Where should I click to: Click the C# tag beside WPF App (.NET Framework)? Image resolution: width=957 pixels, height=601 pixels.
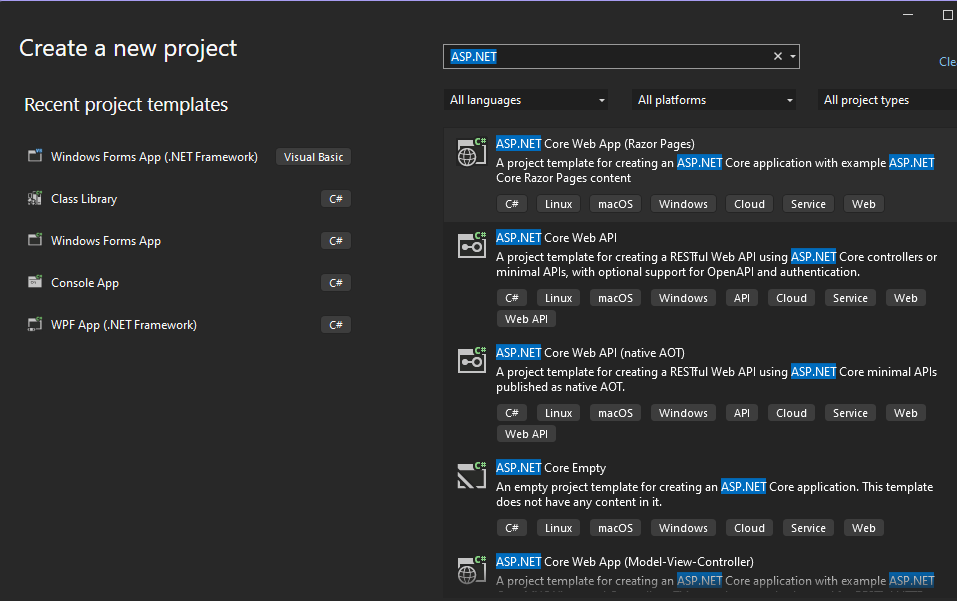336,325
